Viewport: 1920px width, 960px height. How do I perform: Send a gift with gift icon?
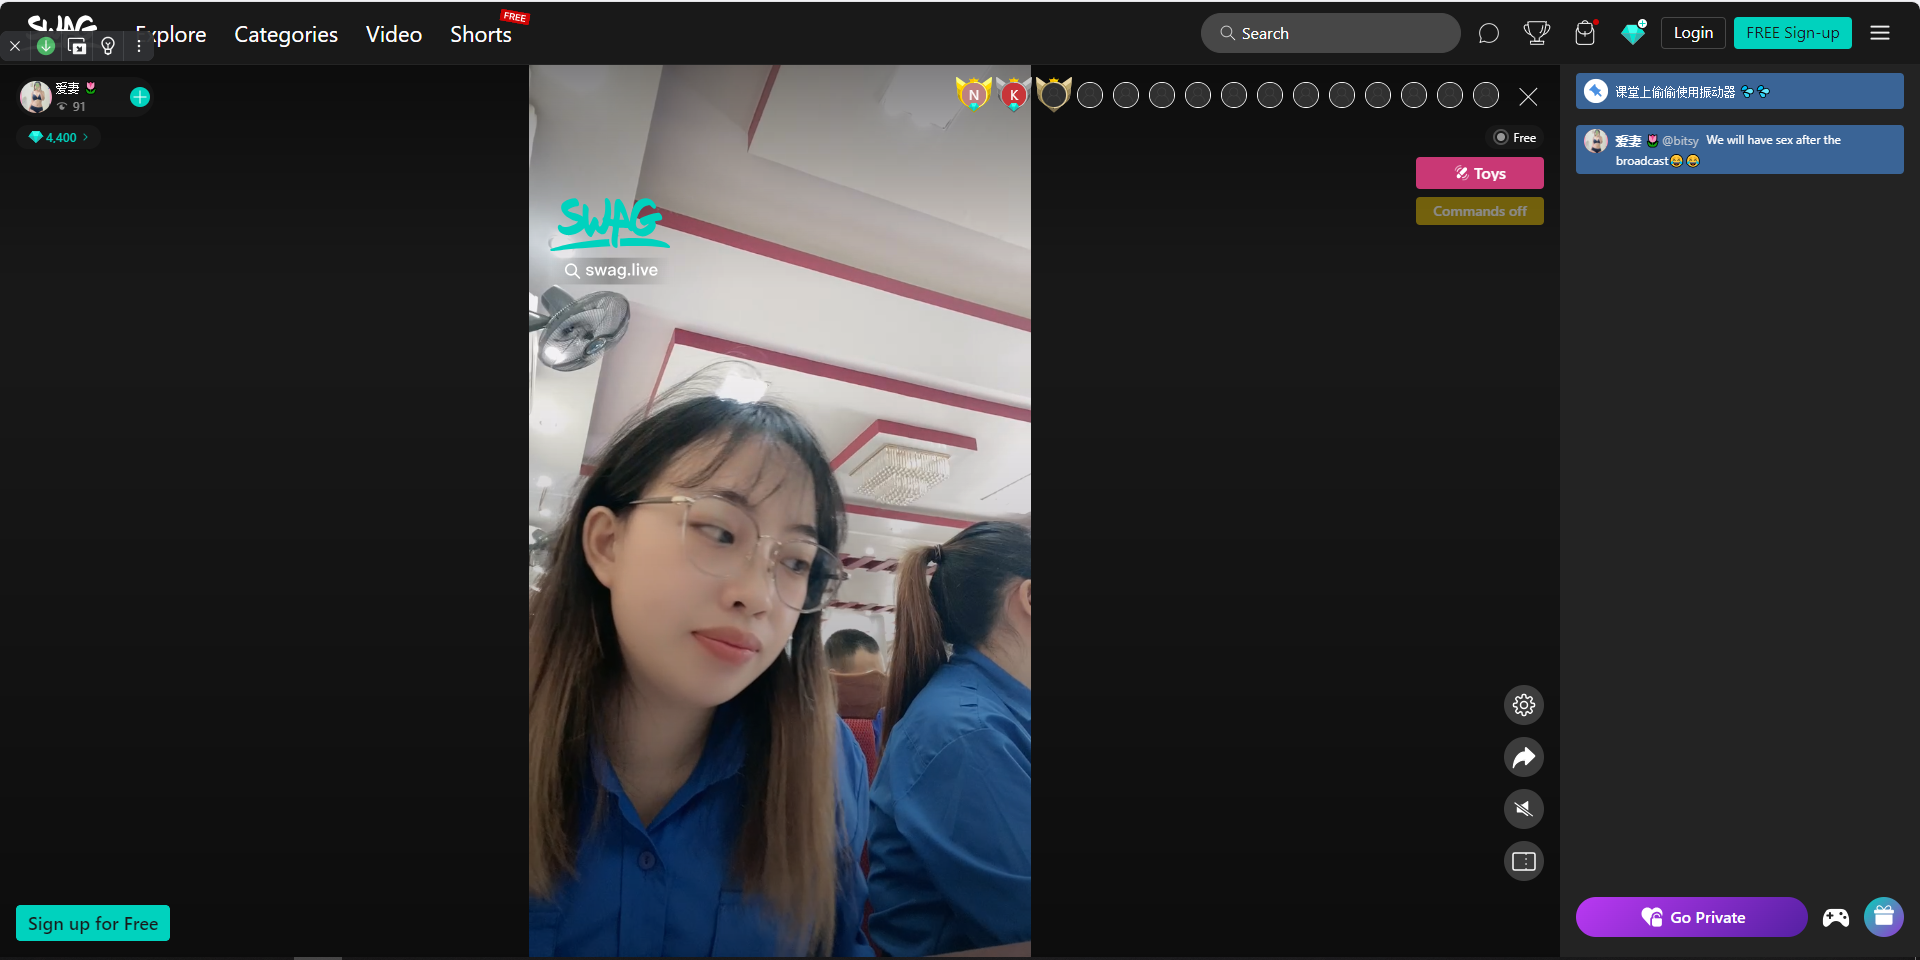click(x=1883, y=917)
